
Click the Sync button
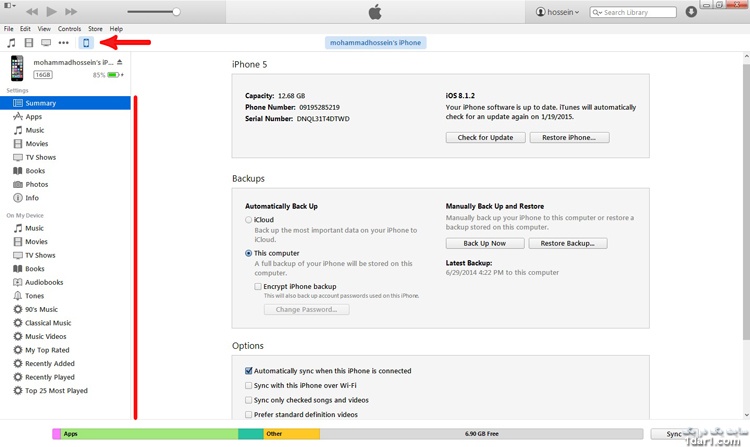[674, 434]
